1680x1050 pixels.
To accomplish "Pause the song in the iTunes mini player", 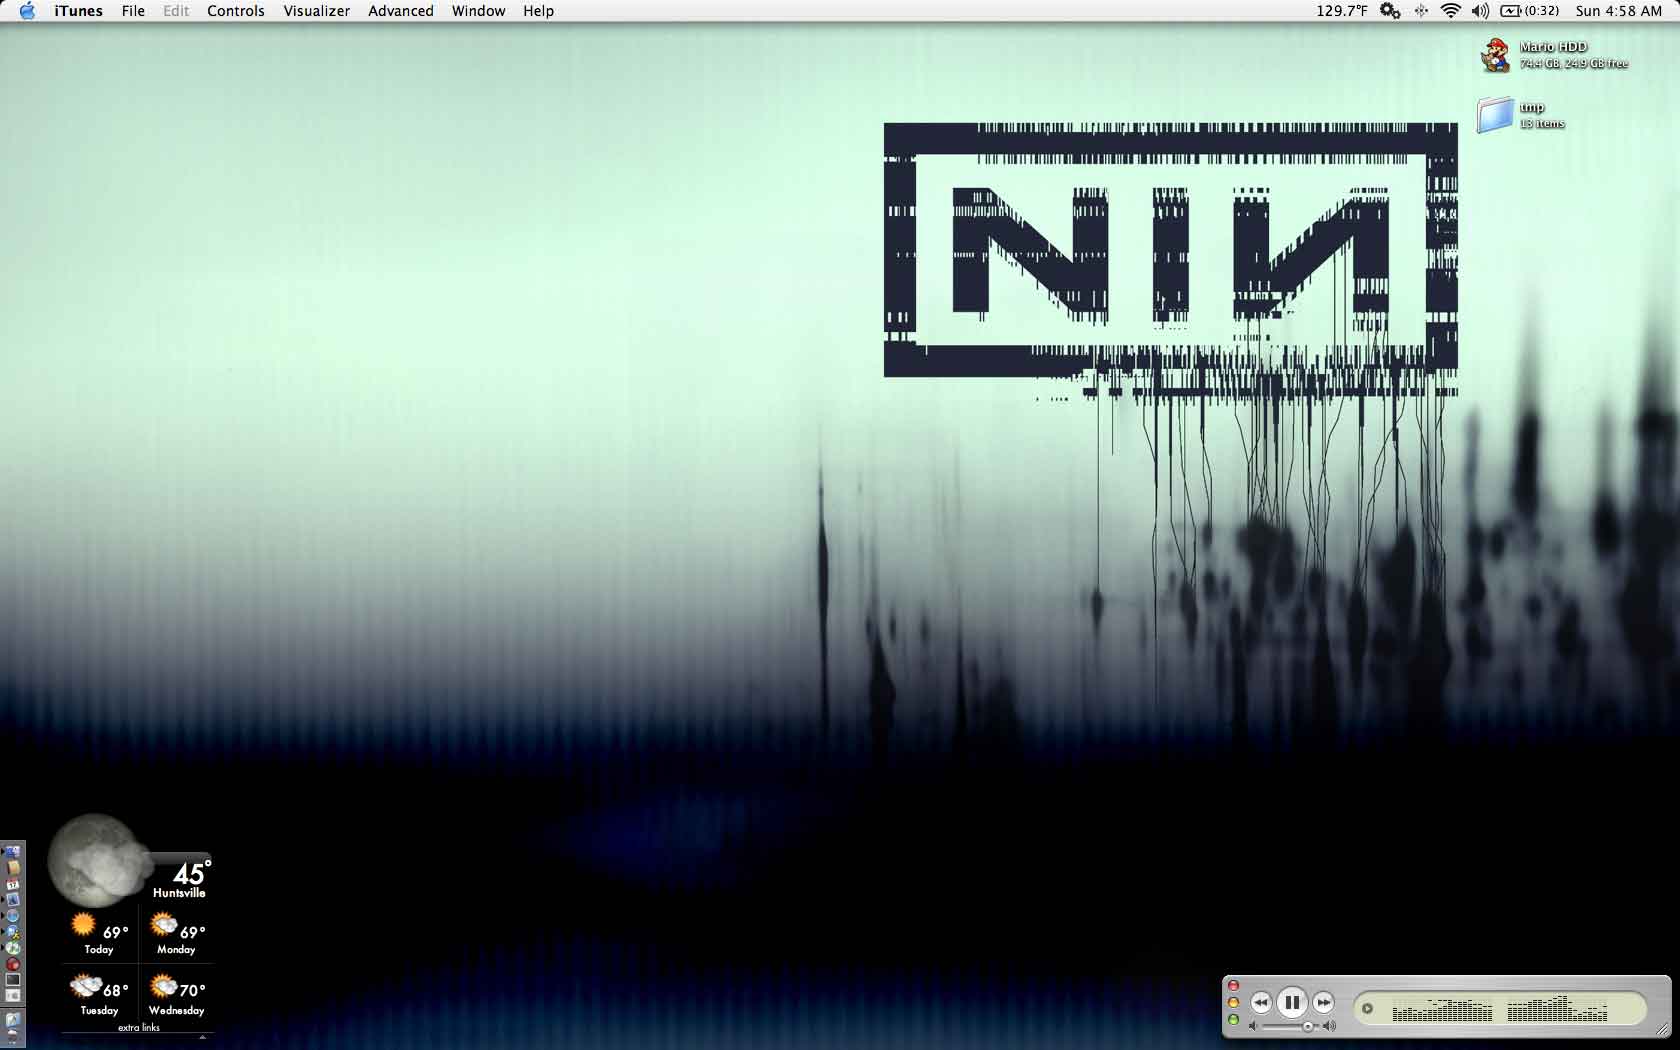I will 1292,1002.
